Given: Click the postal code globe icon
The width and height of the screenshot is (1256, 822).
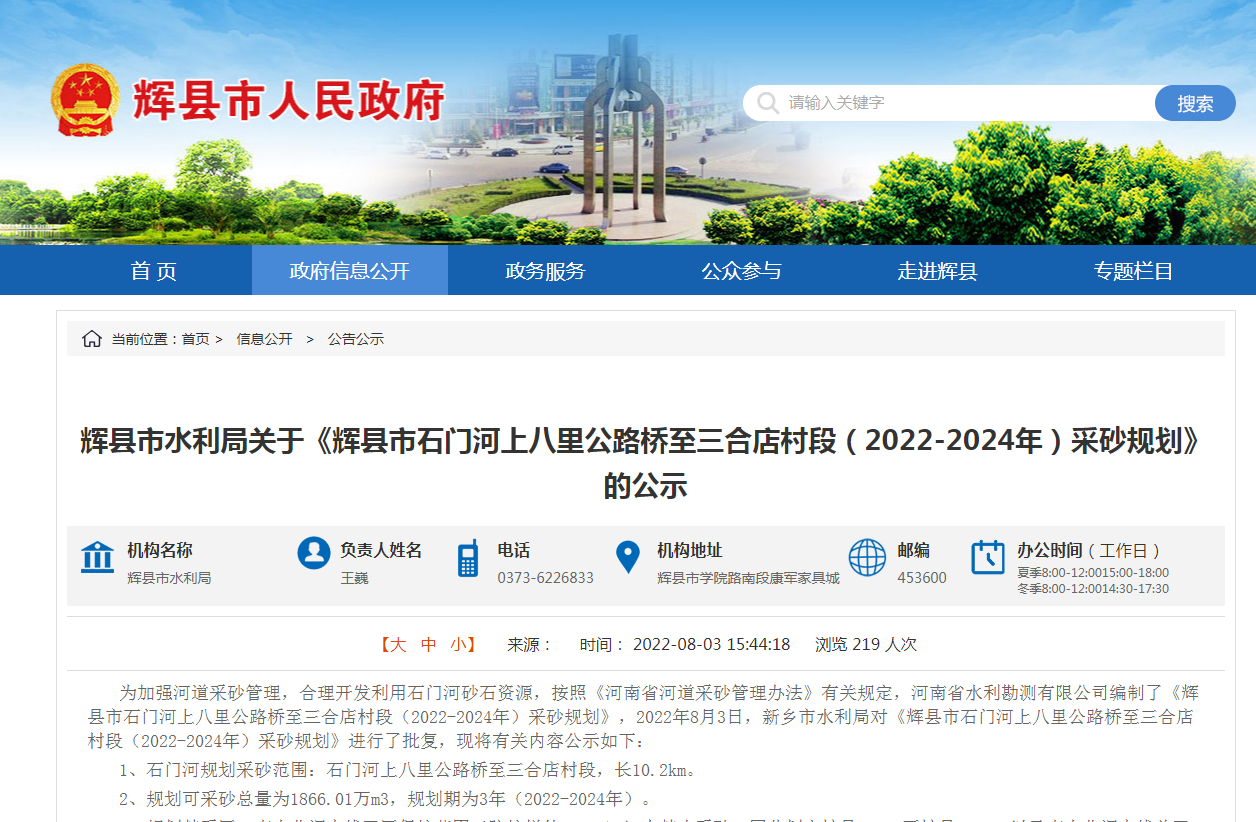Looking at the screenshot, I should coord(867,557).
